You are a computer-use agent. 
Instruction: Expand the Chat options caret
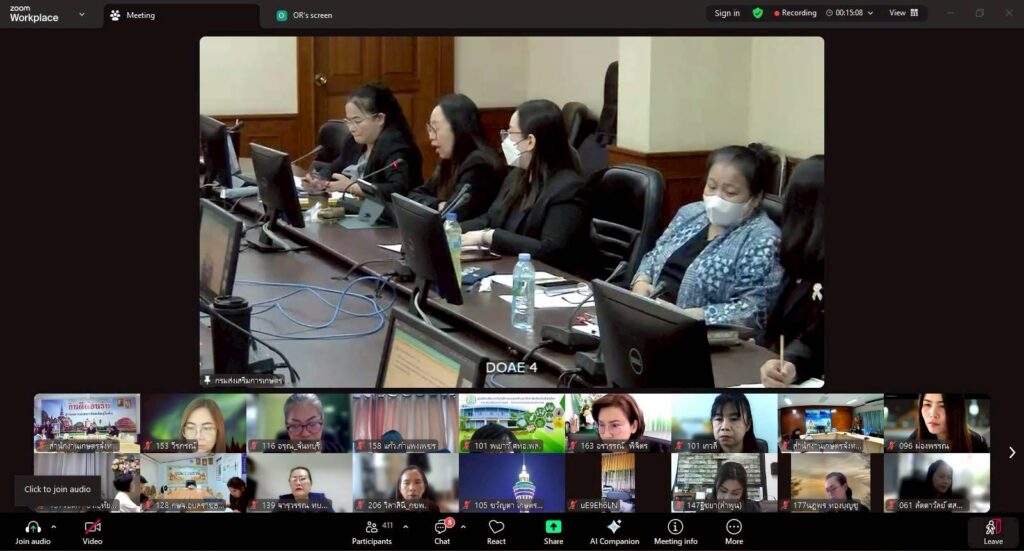pos(463,526)
